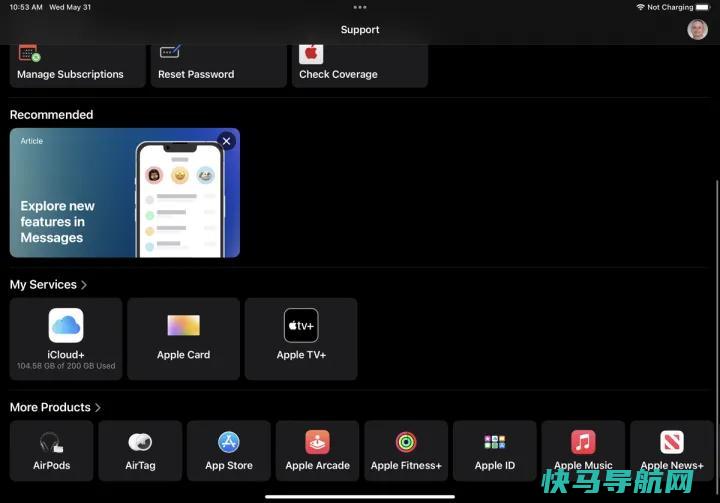Tap the Check Coverage Apple icon

tap(311, 54)
